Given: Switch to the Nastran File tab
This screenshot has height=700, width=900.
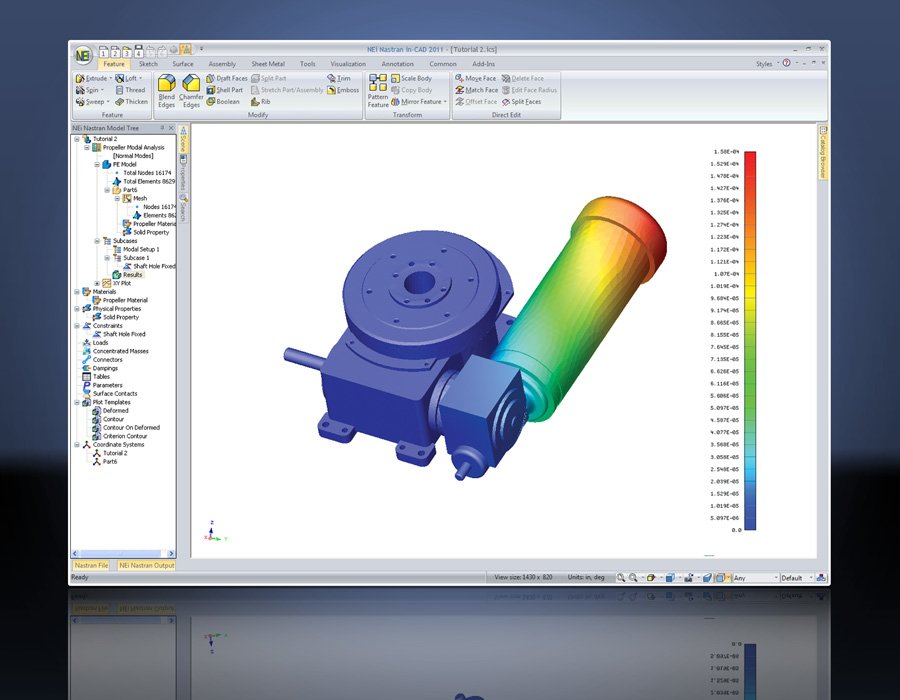Looking at the screenshot, I should coord(91,565).
